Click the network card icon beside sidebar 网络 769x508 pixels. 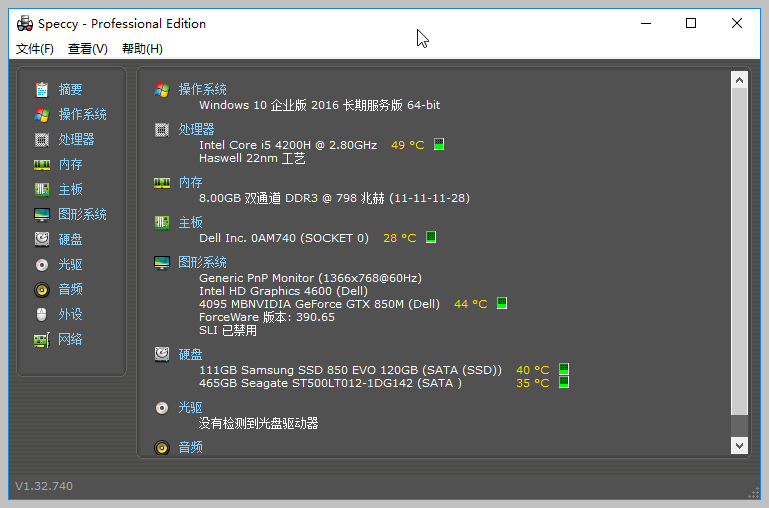(42, 340)
